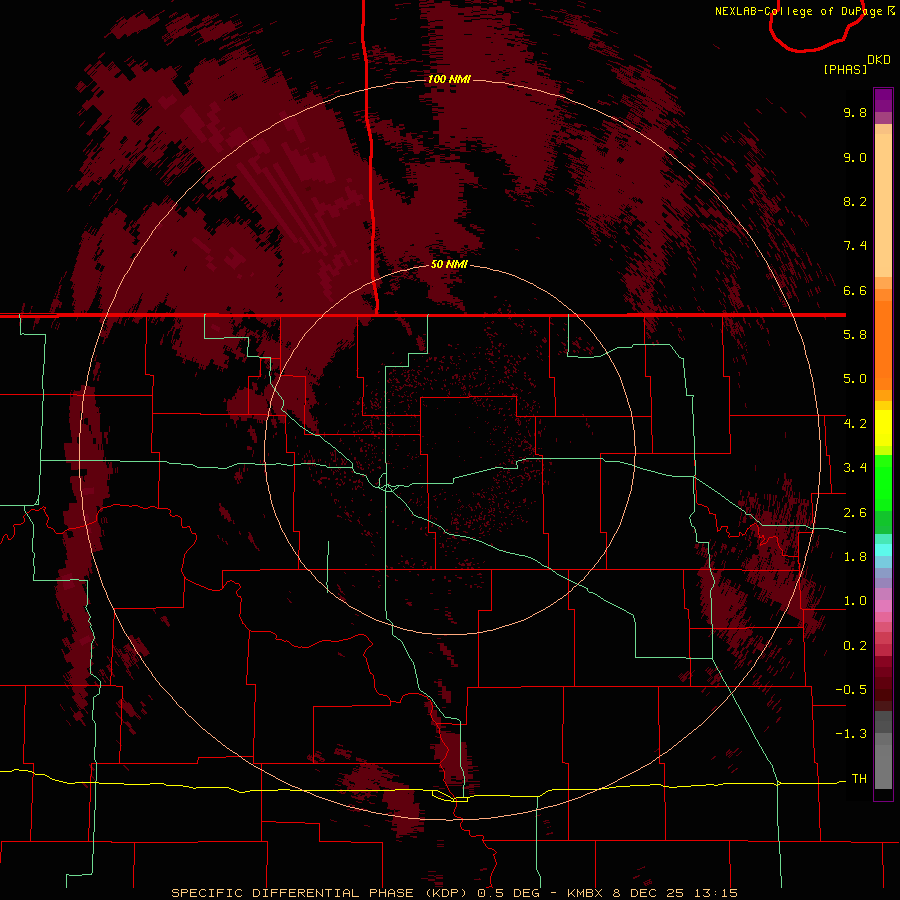Click the 100 NMI range ring label
The width and height of the screenshot is (900, 900).
(x=449, y=79)
